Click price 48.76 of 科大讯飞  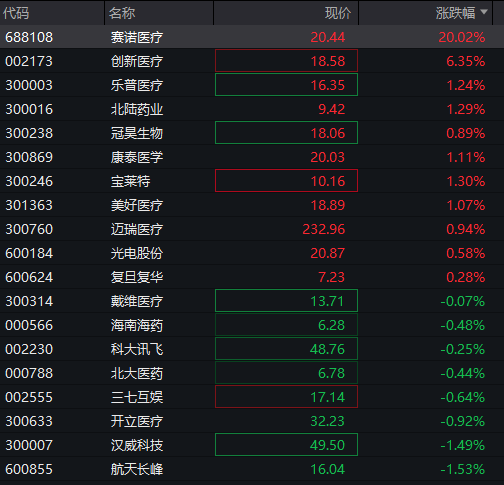click(x=328, y=349)
